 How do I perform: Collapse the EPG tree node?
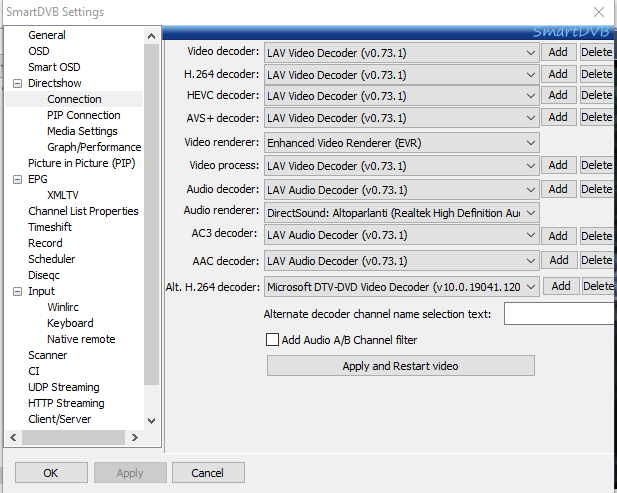coord(17,179)
